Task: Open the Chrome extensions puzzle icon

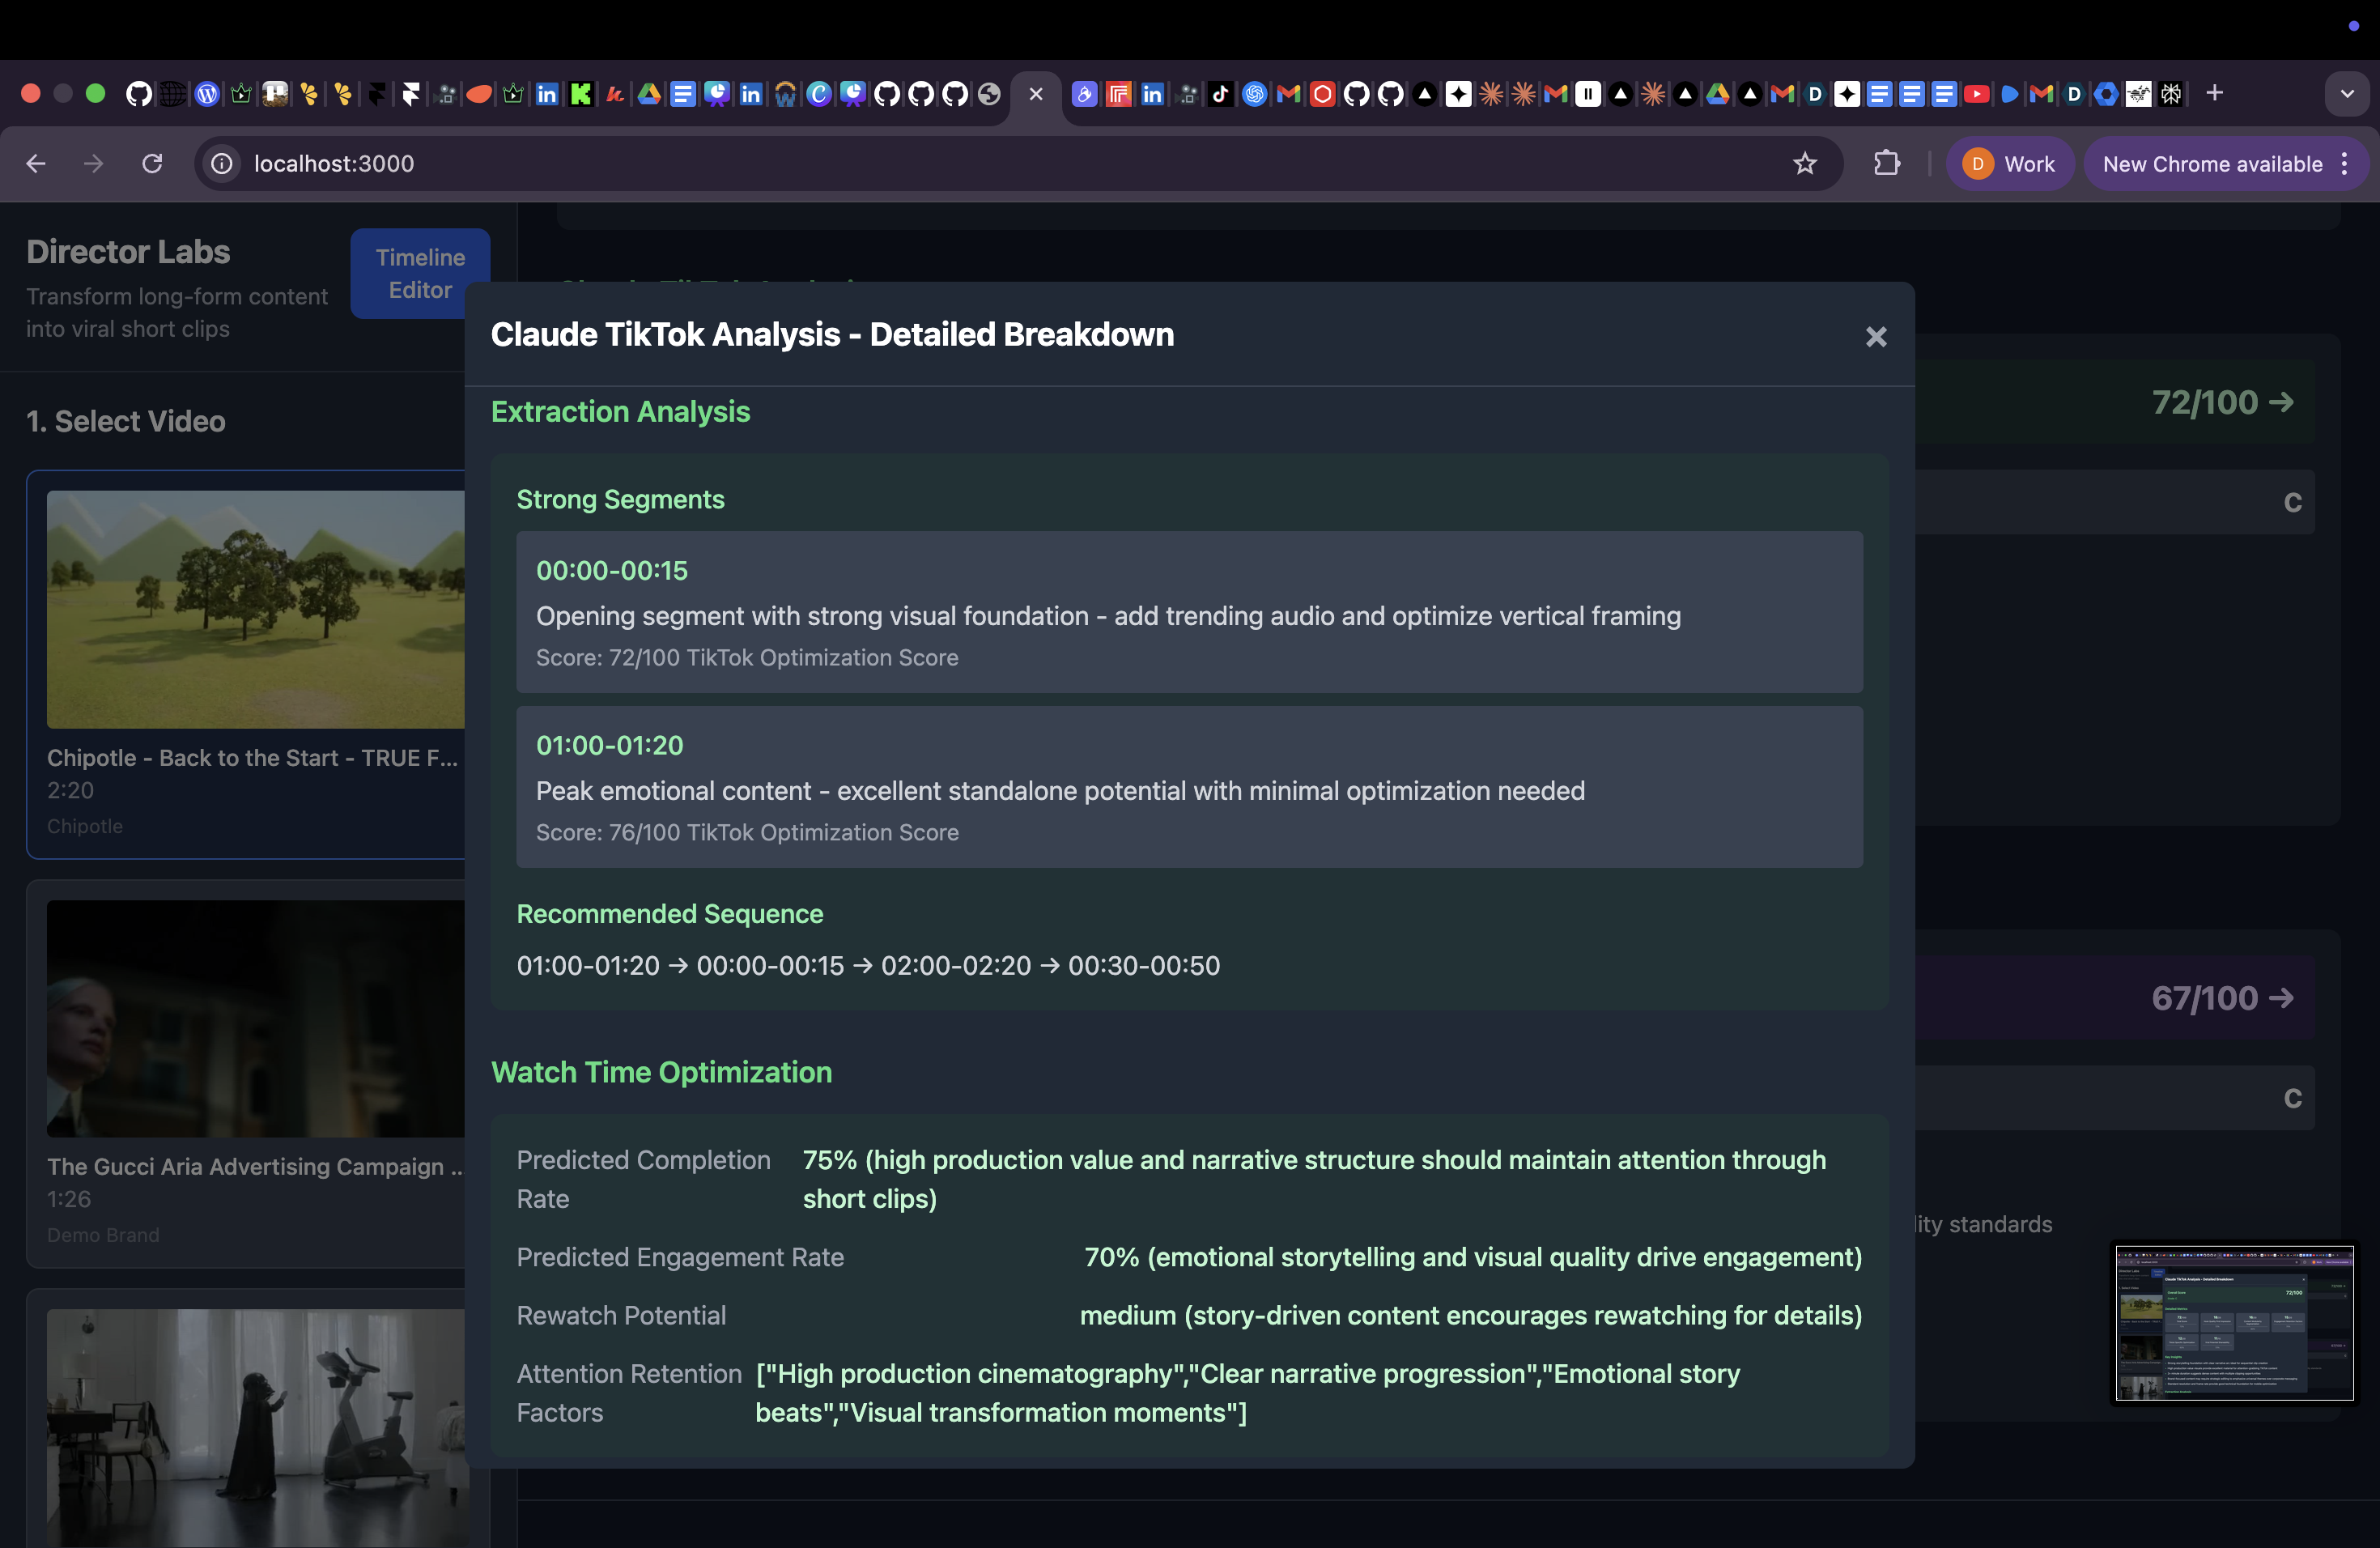Action: pyautogui.click(x=1886, y=163)
